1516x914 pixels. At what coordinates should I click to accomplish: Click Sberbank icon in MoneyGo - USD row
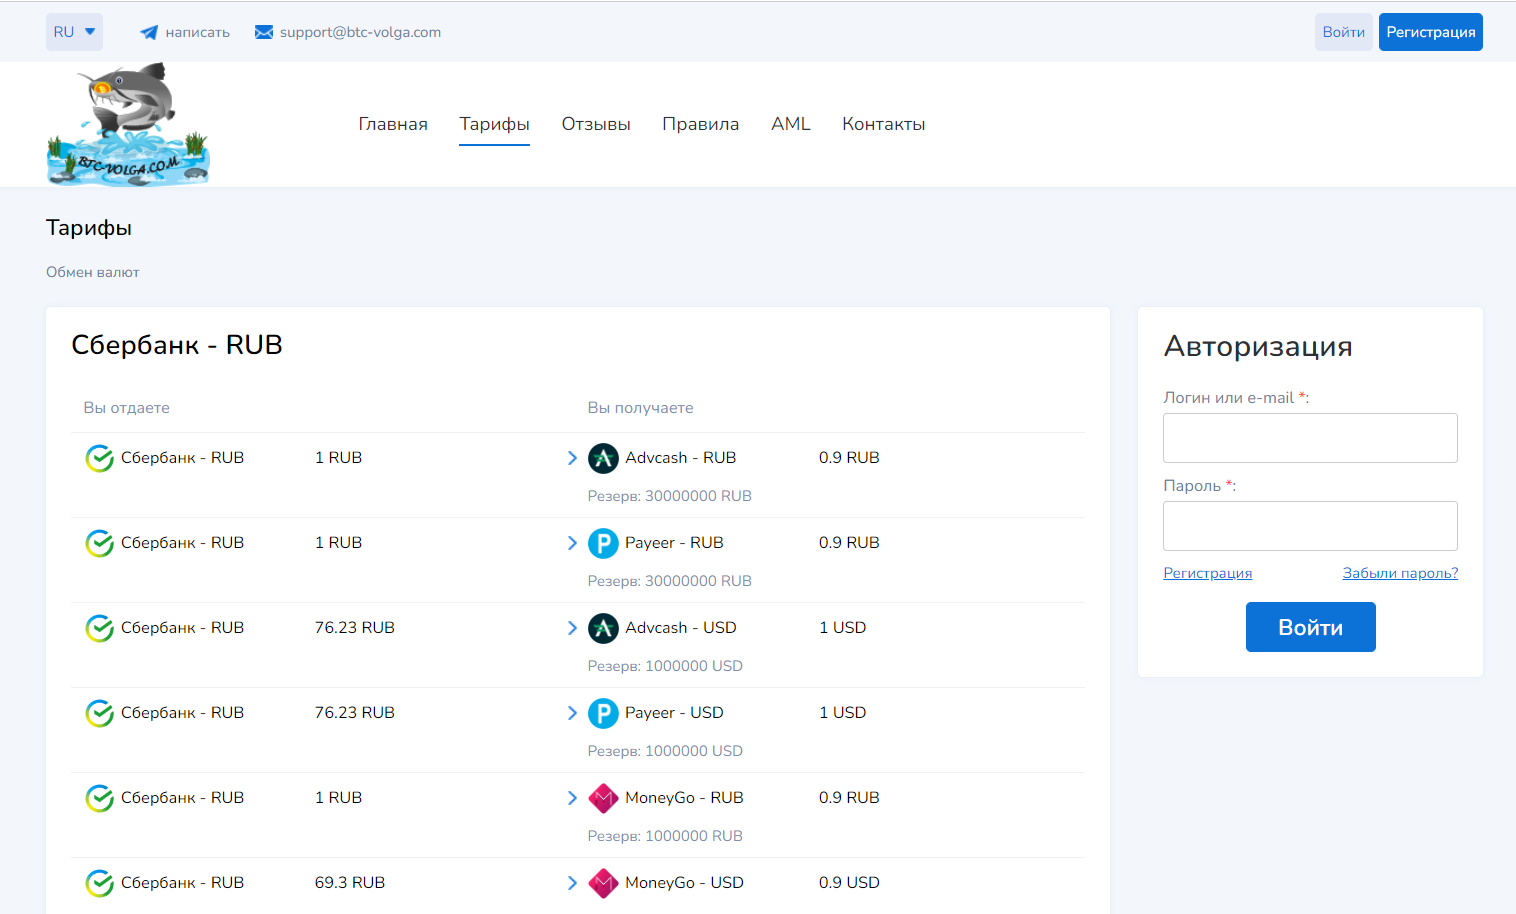(99, 883)
